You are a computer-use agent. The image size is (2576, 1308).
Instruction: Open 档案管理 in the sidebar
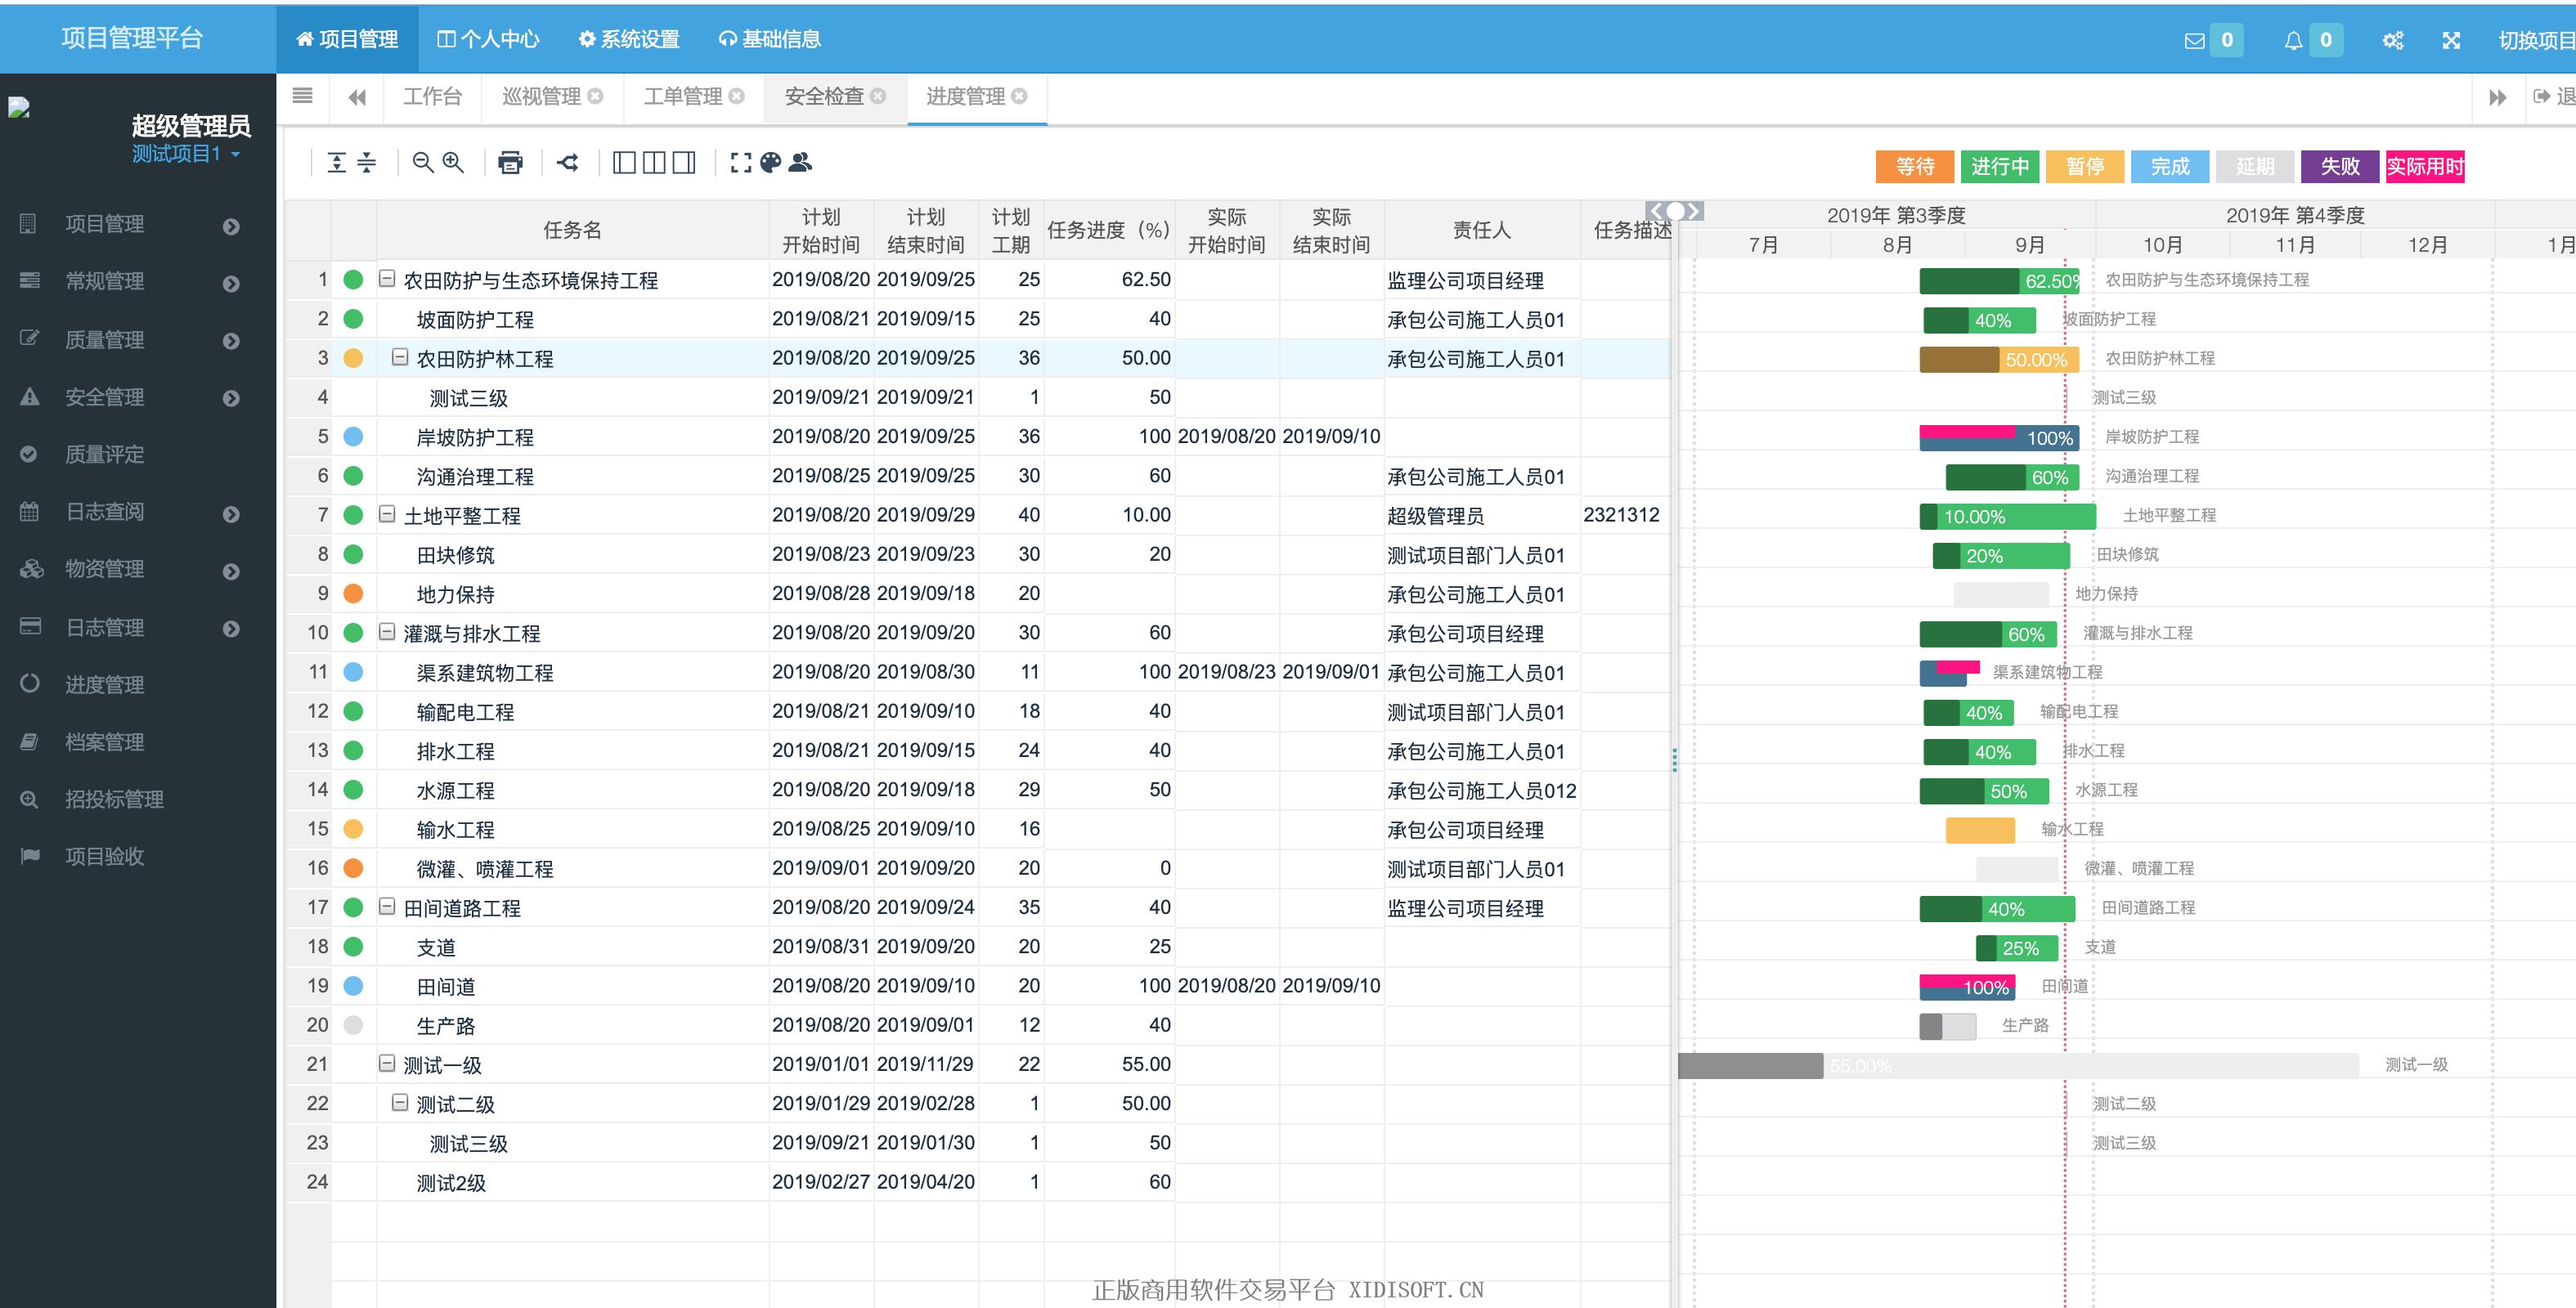coord(104,741)
